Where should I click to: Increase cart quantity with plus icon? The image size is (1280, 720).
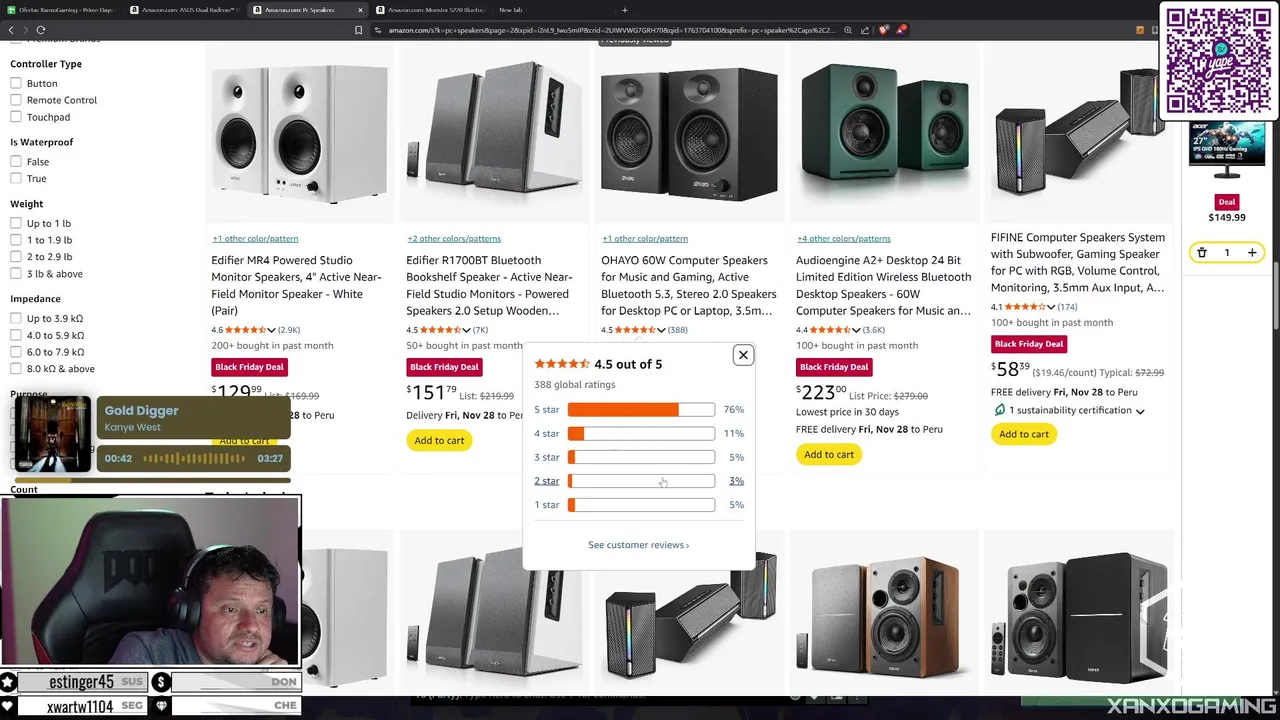pos(1252,253)
